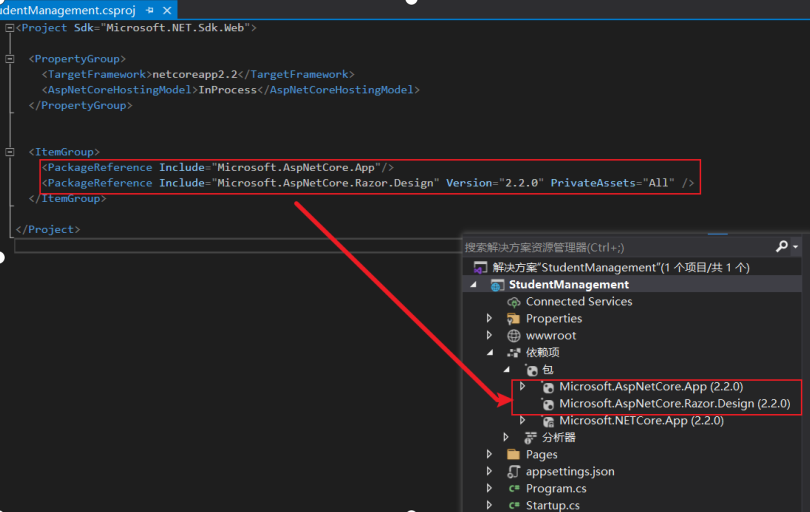Click the Version="2.2.0" attribute
Image resolution: width=810 pixels, height=512 pixels.
pos(495,183)
